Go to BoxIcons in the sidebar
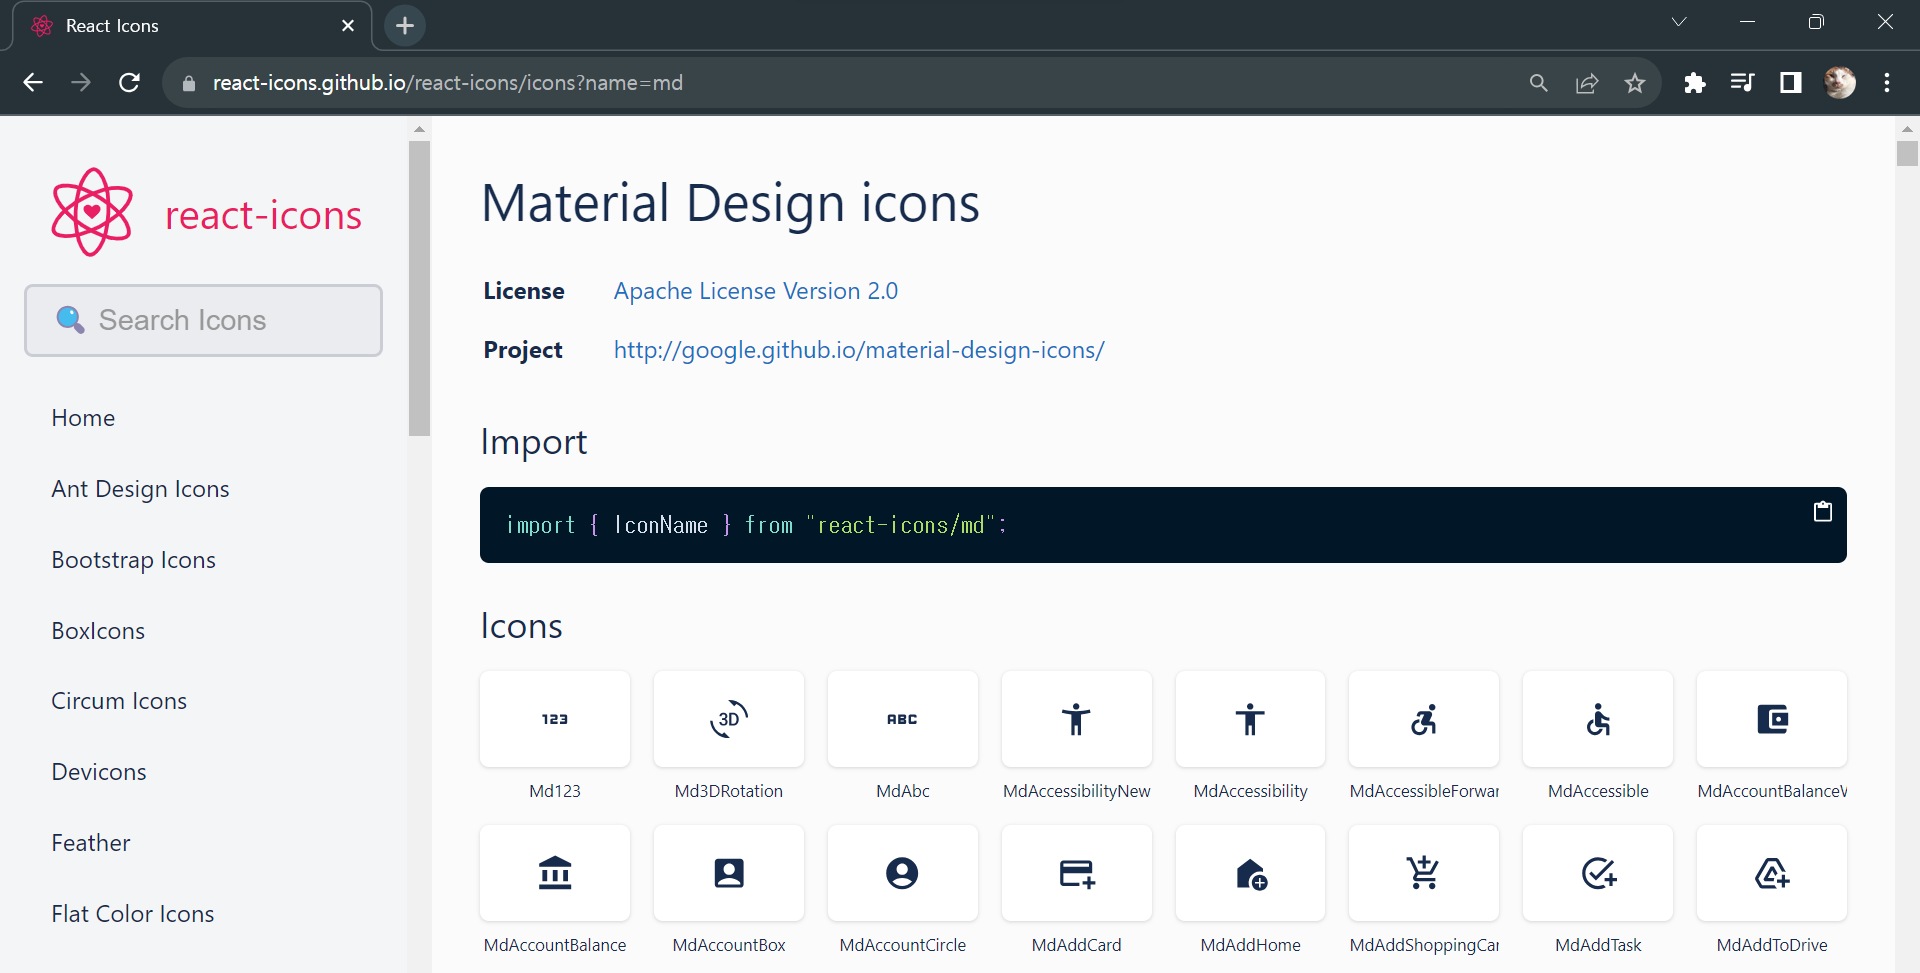 [x=98, y=631]
